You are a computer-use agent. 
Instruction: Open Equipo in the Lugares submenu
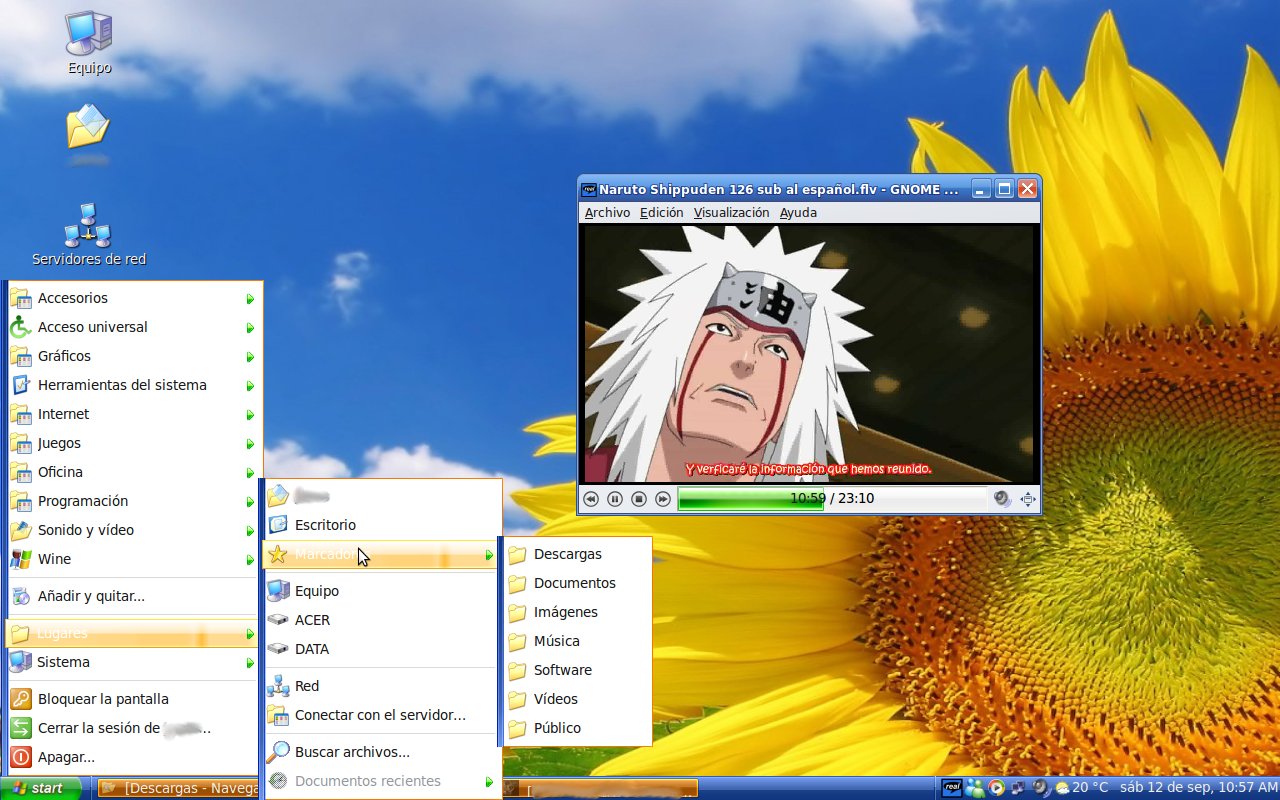tap(380, 591)
